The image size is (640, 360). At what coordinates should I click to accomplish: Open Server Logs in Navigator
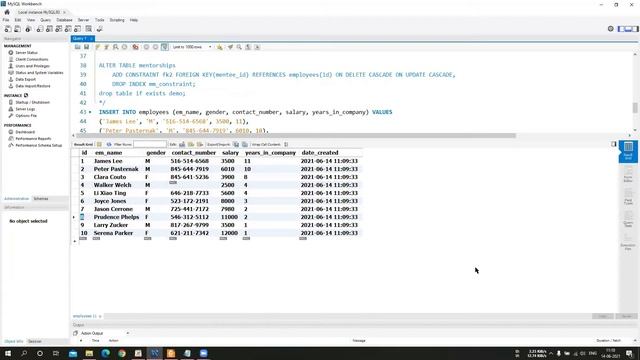pos(25,109)
